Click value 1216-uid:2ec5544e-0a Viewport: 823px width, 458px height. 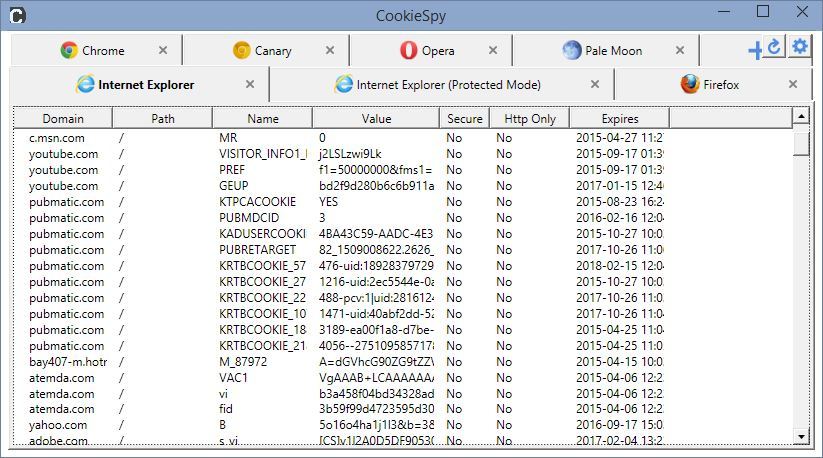click(x=376, y=282)
